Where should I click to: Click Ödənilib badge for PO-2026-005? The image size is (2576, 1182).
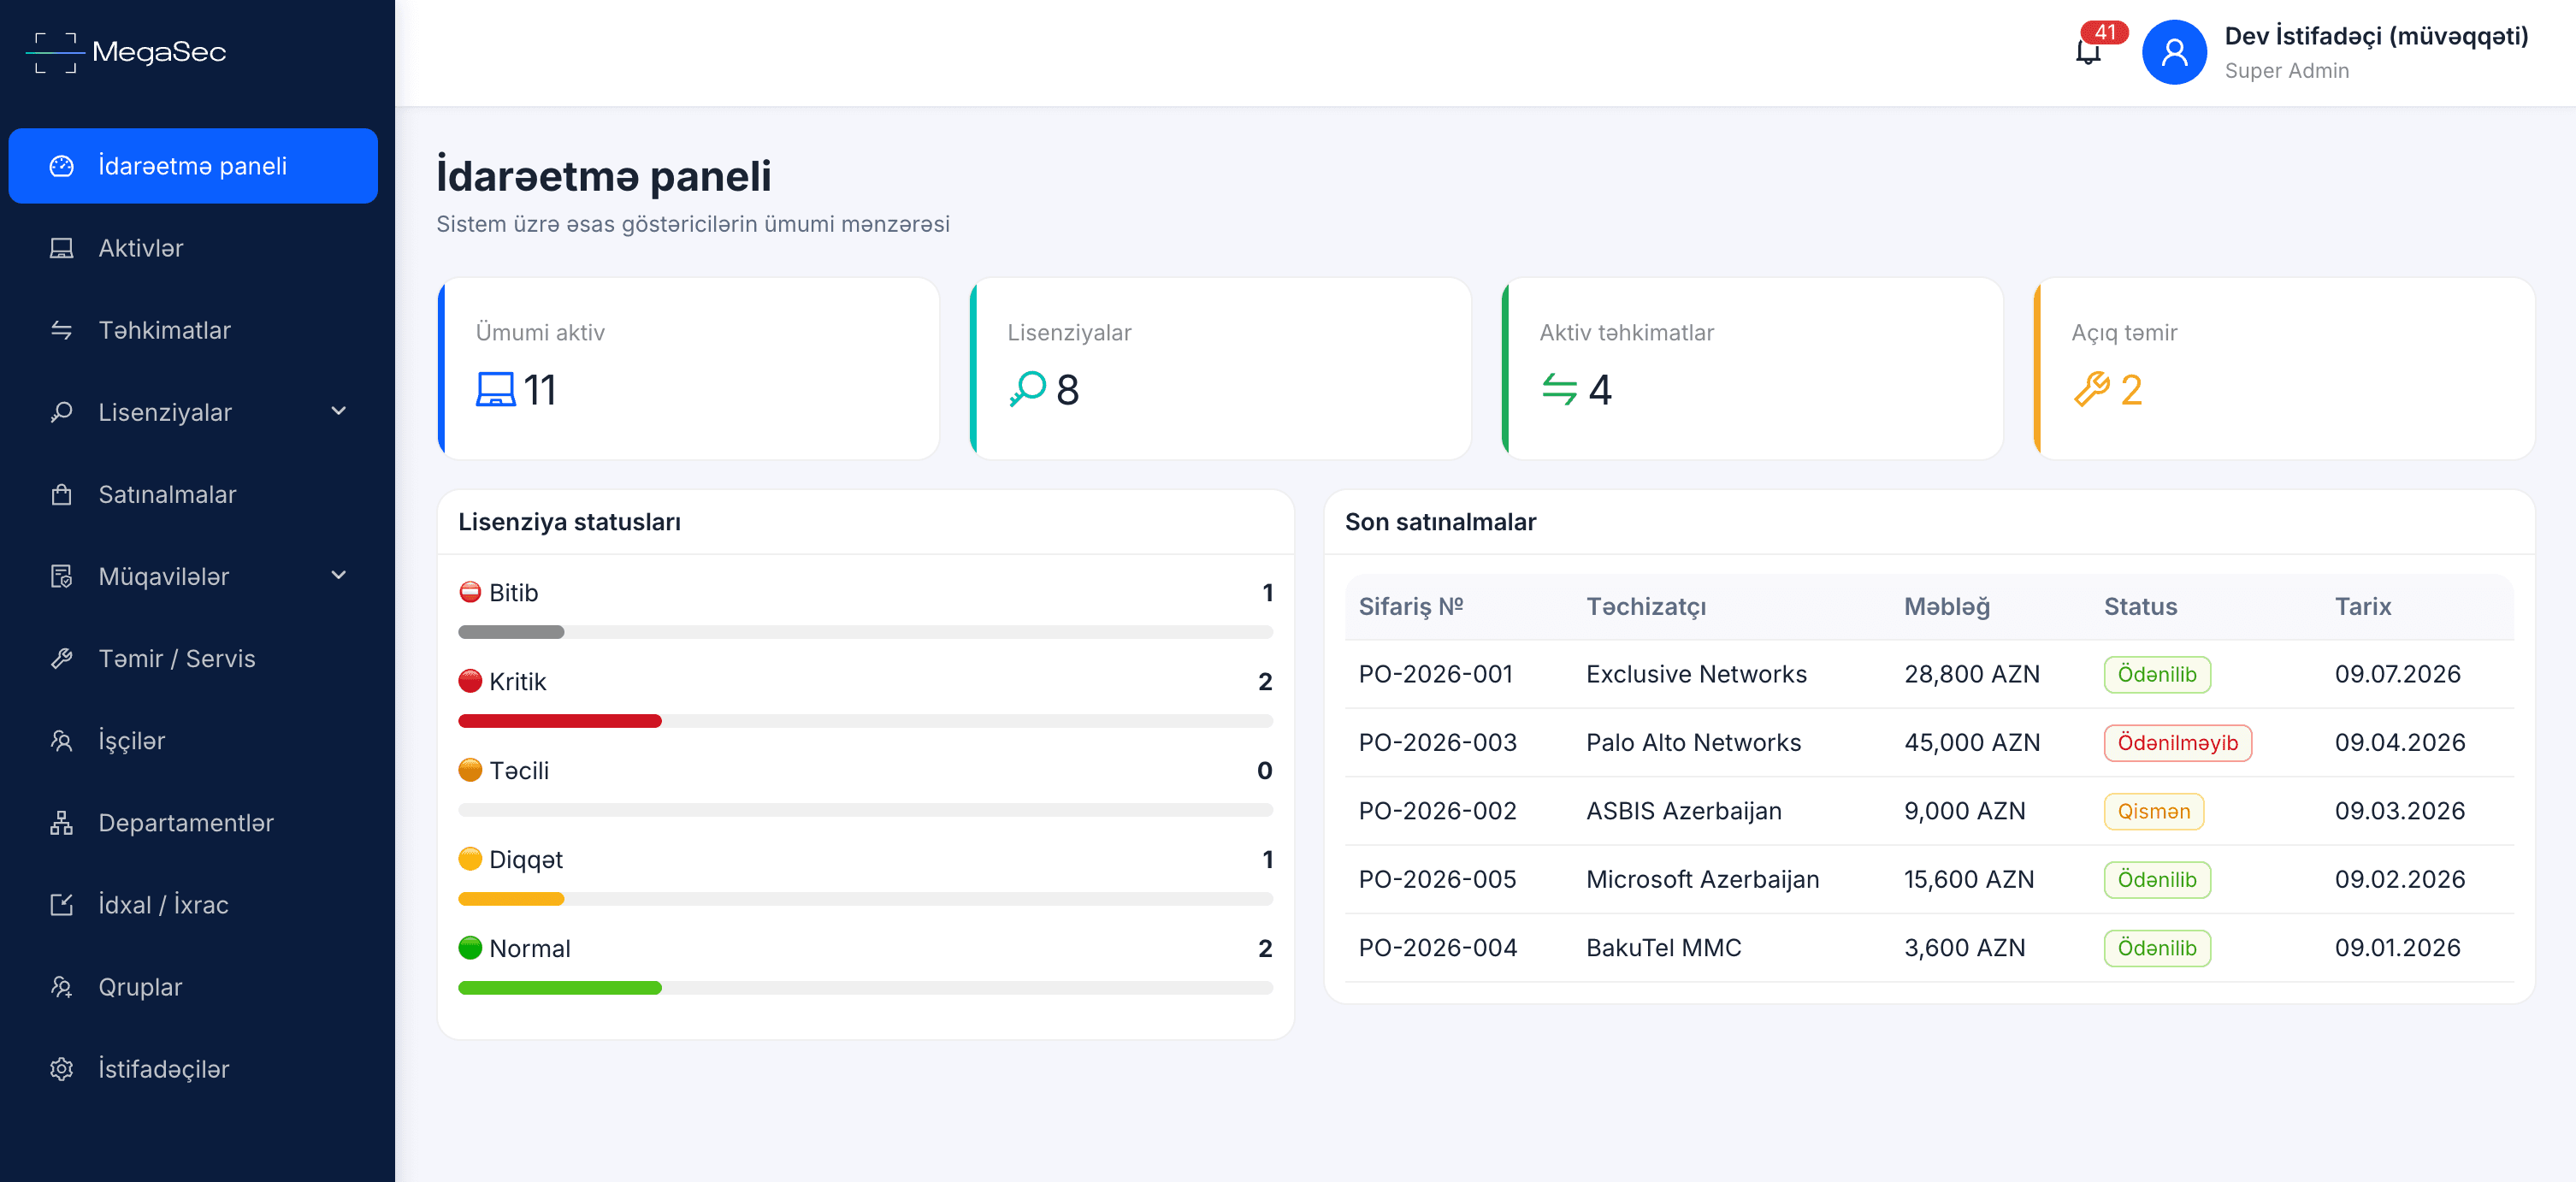click(x=2157, y=879)
